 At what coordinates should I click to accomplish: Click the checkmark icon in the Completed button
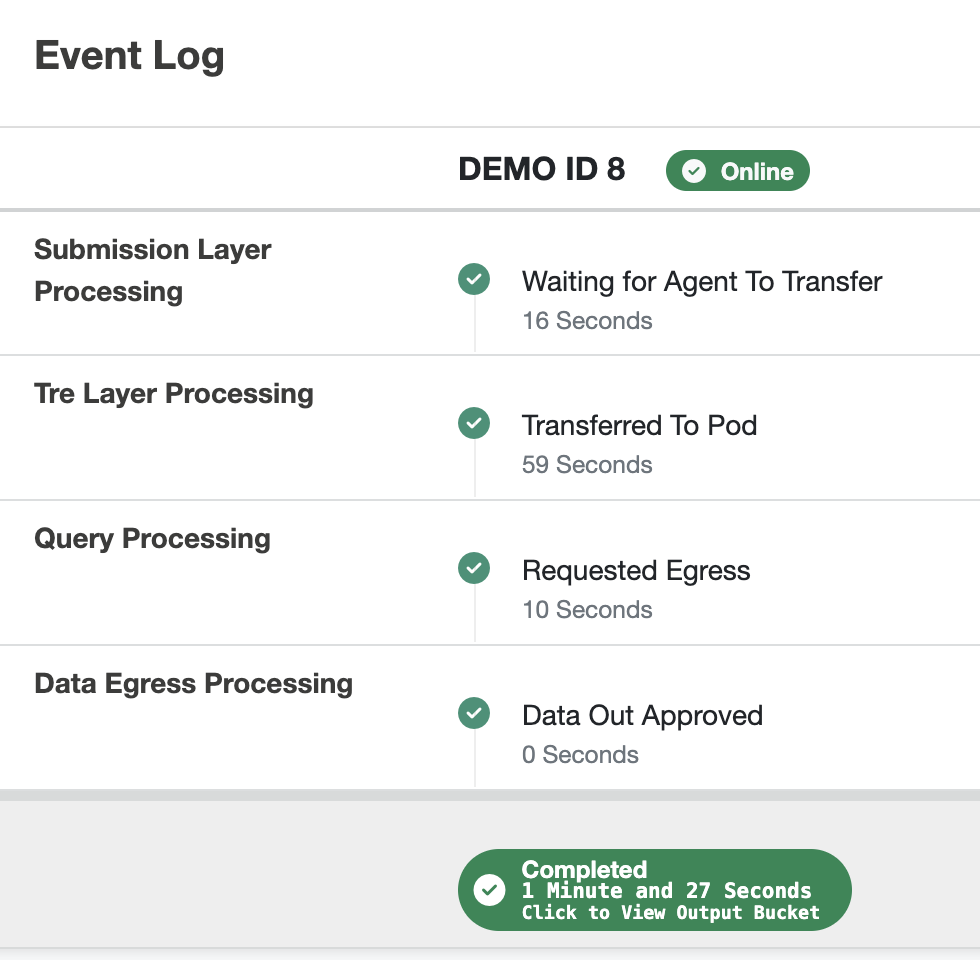489,890
